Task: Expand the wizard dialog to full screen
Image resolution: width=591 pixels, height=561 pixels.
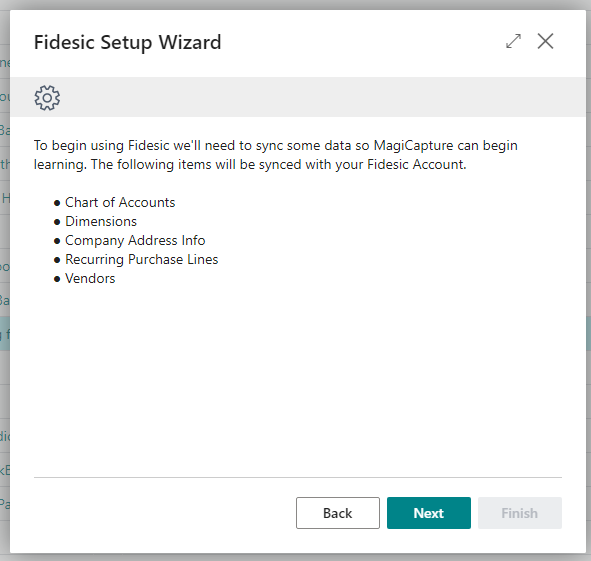Action: tap(513, 41)
